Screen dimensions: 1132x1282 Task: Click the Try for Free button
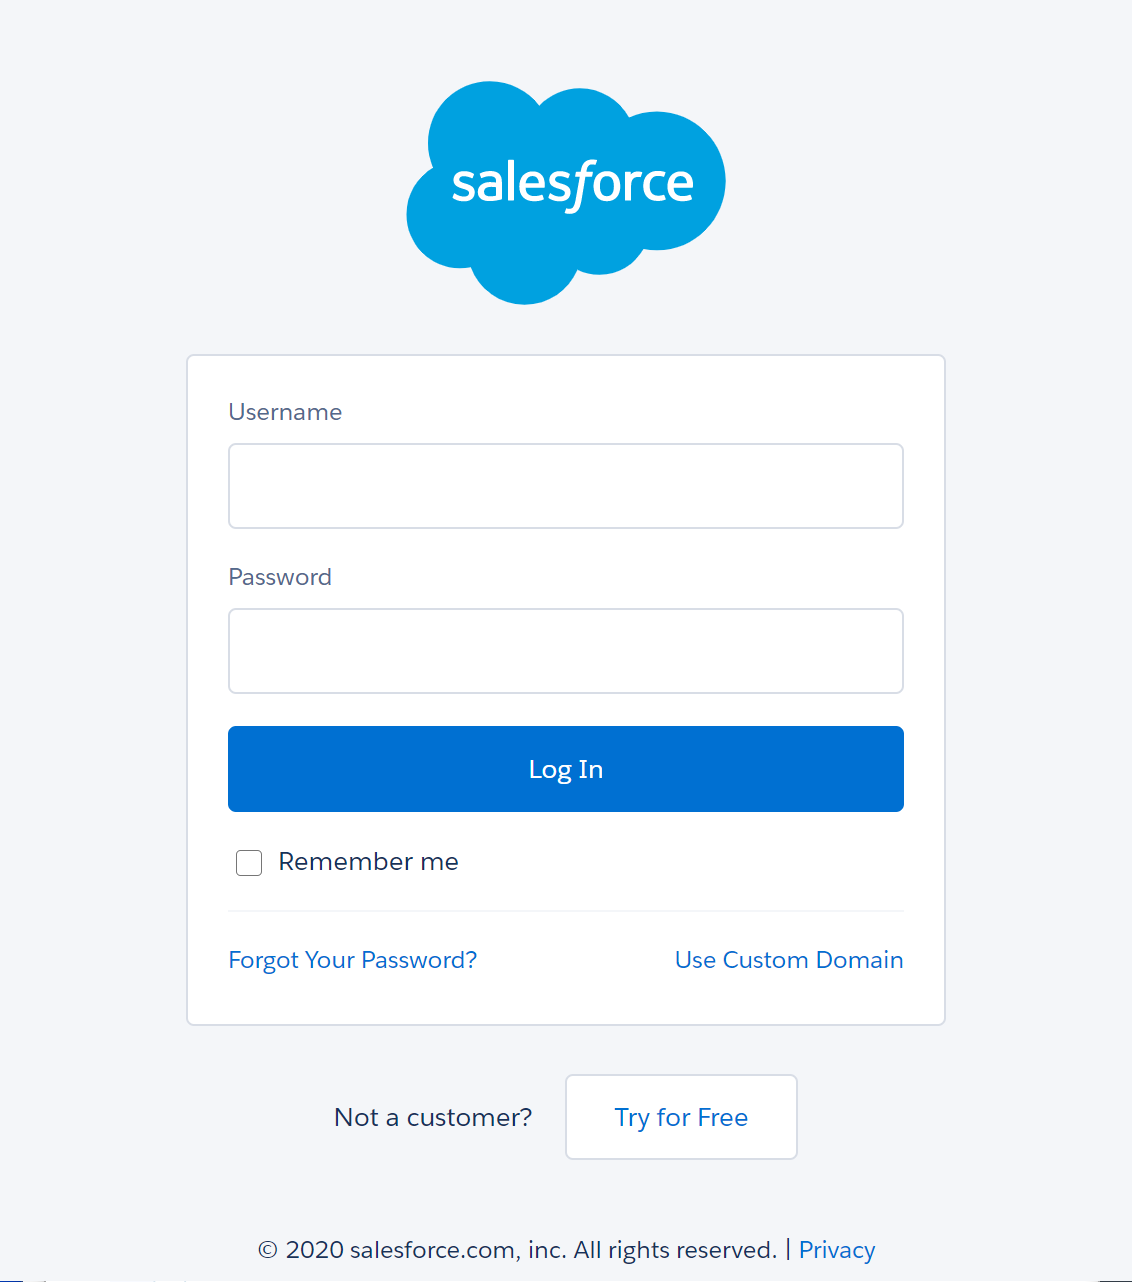681,1117
